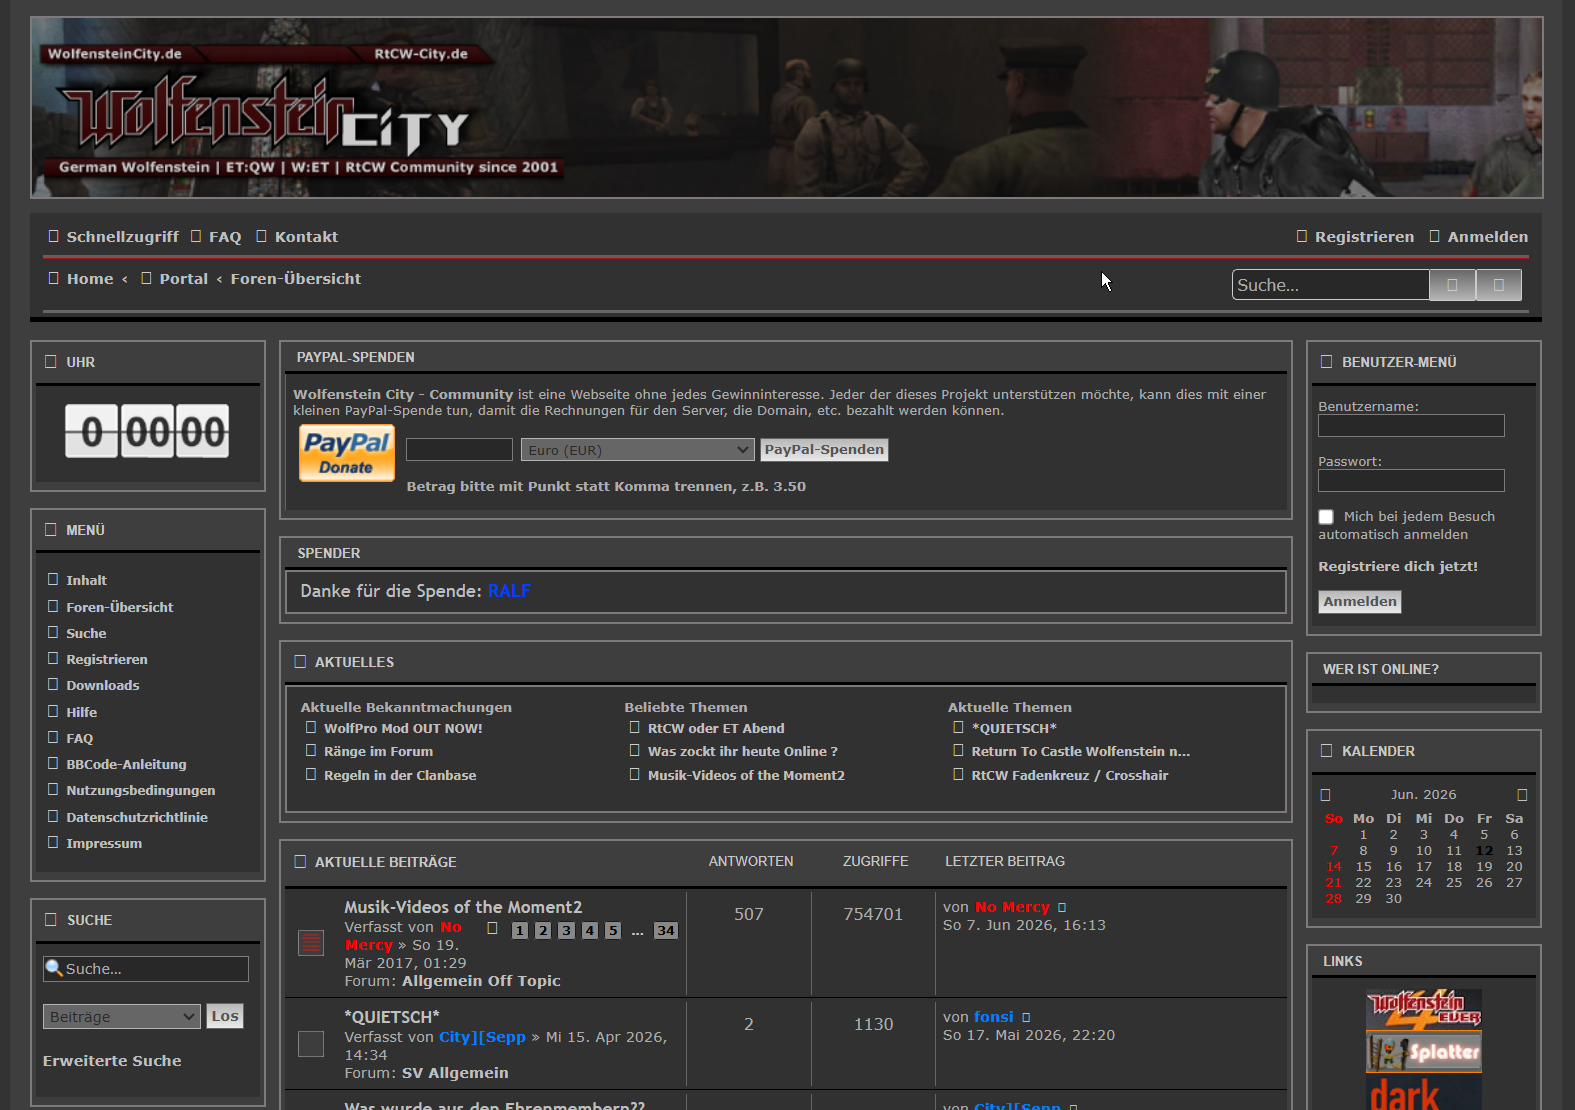Click the magnifier icon in the sidebar search box
Screen dimensions: 1575x1110
point(54,968)
